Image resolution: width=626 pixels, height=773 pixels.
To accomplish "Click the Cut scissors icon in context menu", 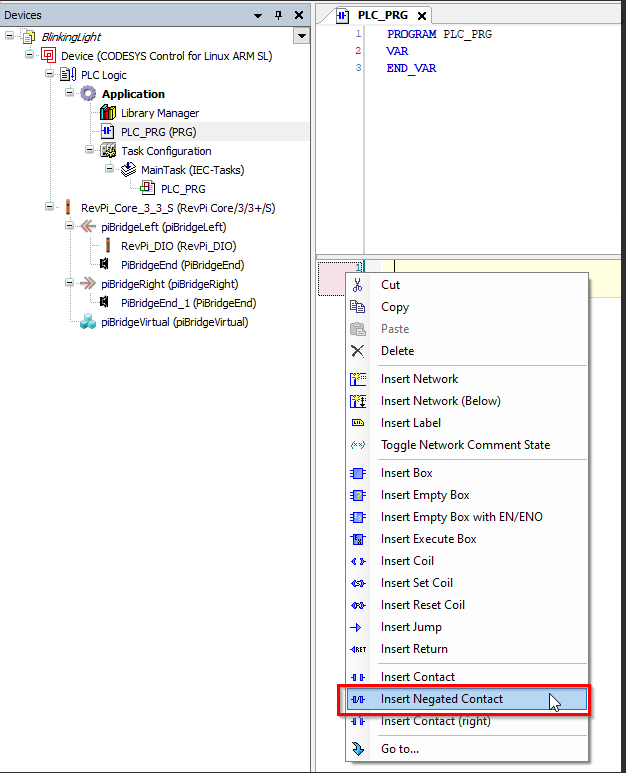I will click(358, 285).
